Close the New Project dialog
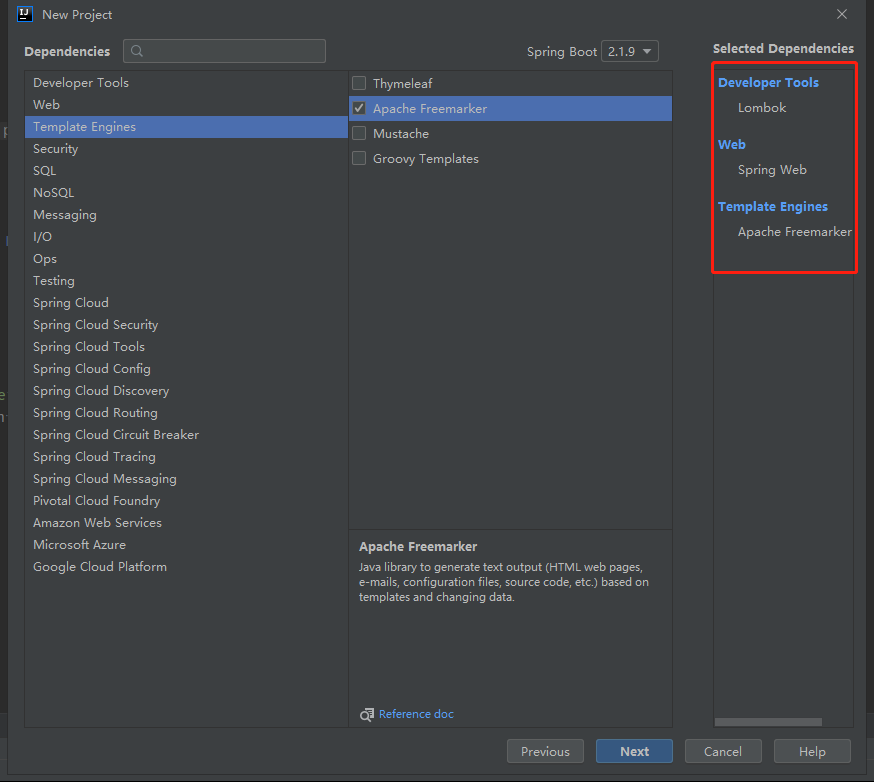 [x=842, y=14]
